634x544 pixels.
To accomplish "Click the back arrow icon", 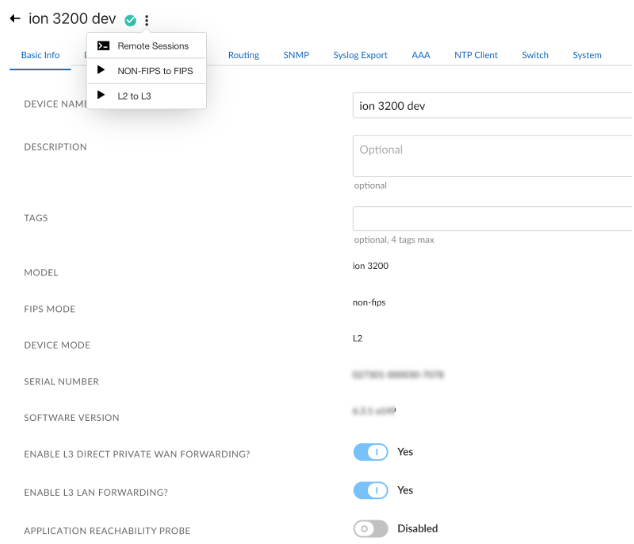I will 14,19.
